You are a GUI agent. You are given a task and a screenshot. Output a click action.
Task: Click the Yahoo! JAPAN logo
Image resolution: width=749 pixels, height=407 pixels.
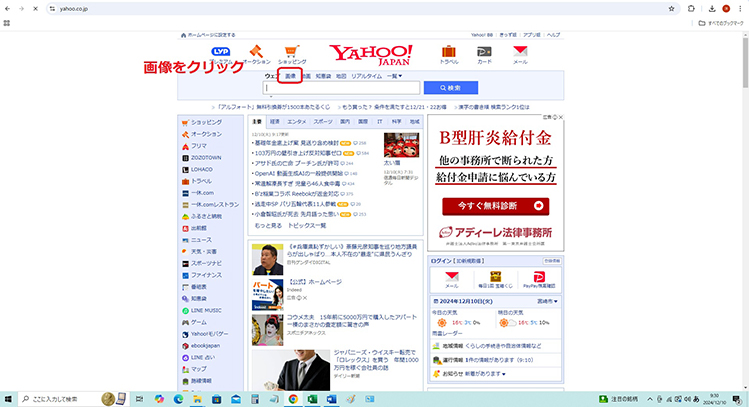tap(371, 55)
